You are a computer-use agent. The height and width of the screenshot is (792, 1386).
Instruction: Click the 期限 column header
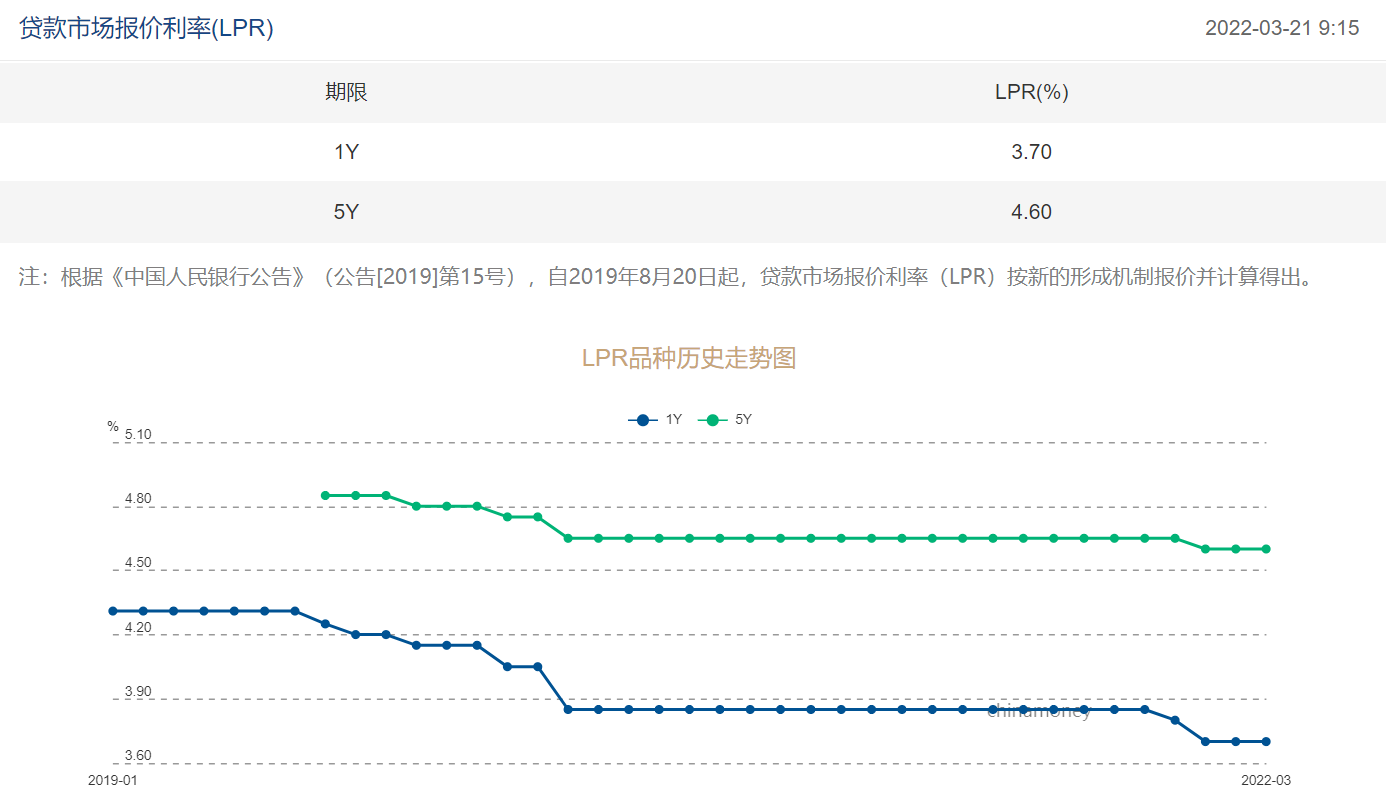pos(346,92)
